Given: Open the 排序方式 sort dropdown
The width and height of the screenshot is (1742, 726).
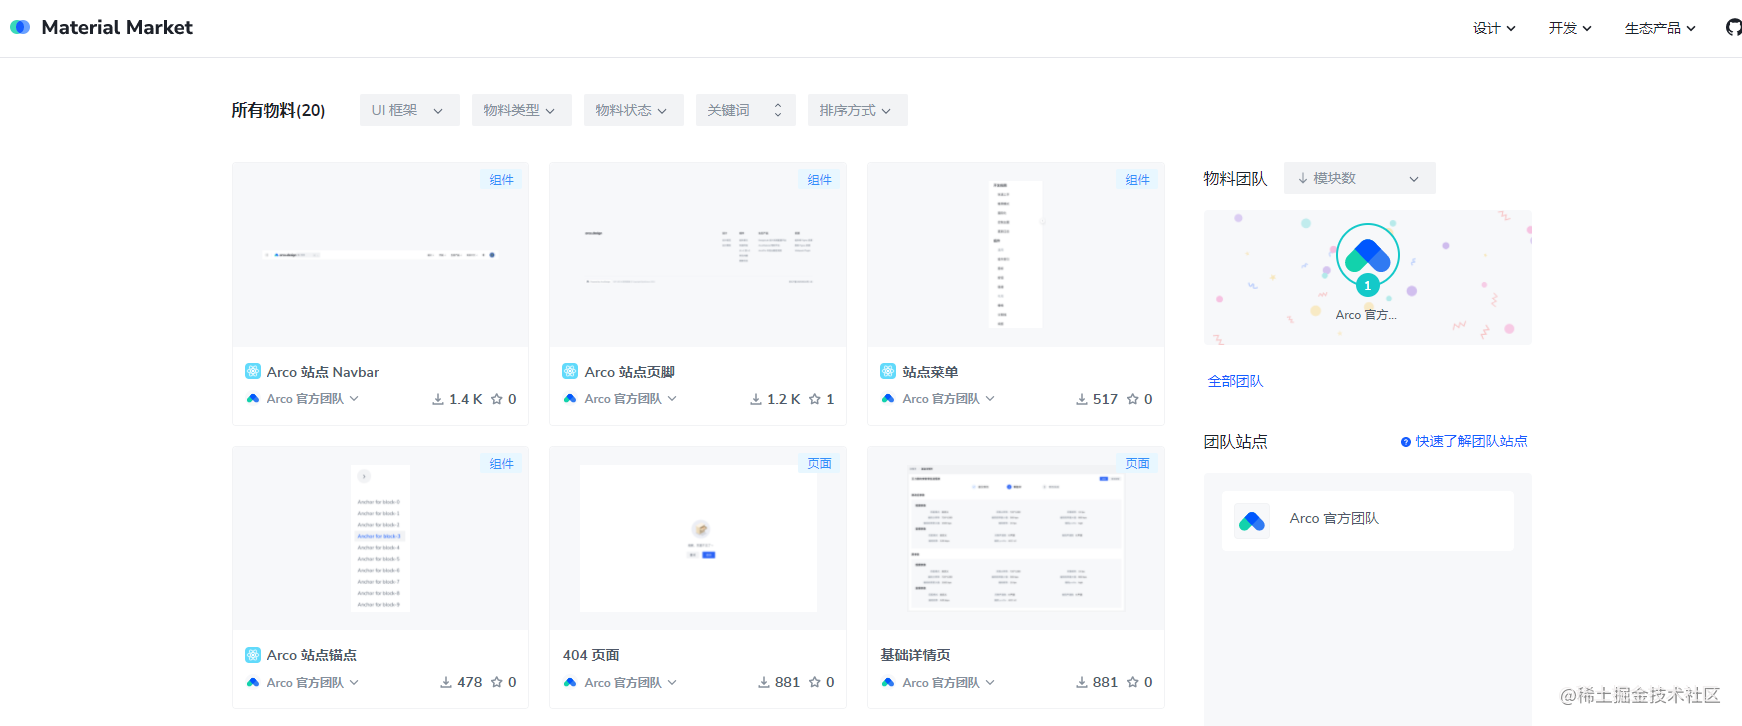Looking at the screenshot, I should point(858,110).
